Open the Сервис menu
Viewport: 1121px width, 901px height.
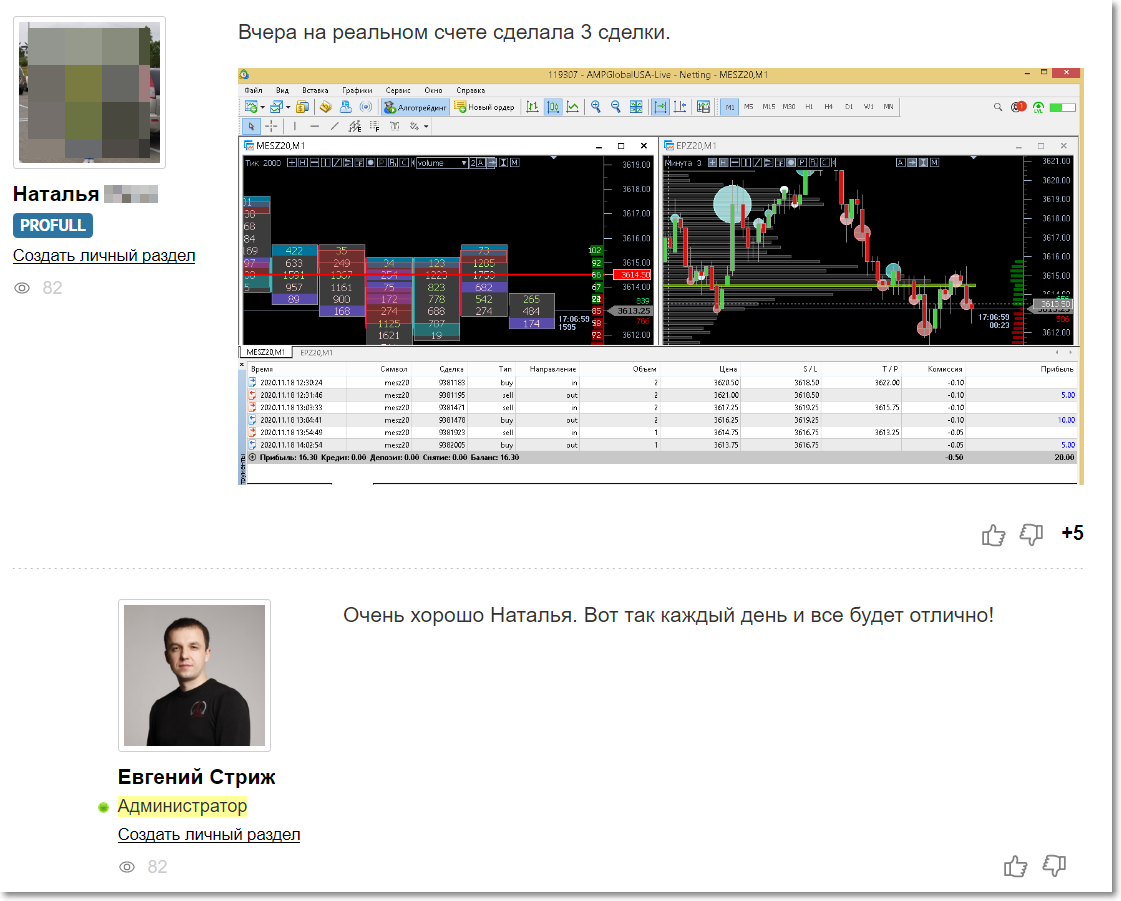[x=397, y=90]
